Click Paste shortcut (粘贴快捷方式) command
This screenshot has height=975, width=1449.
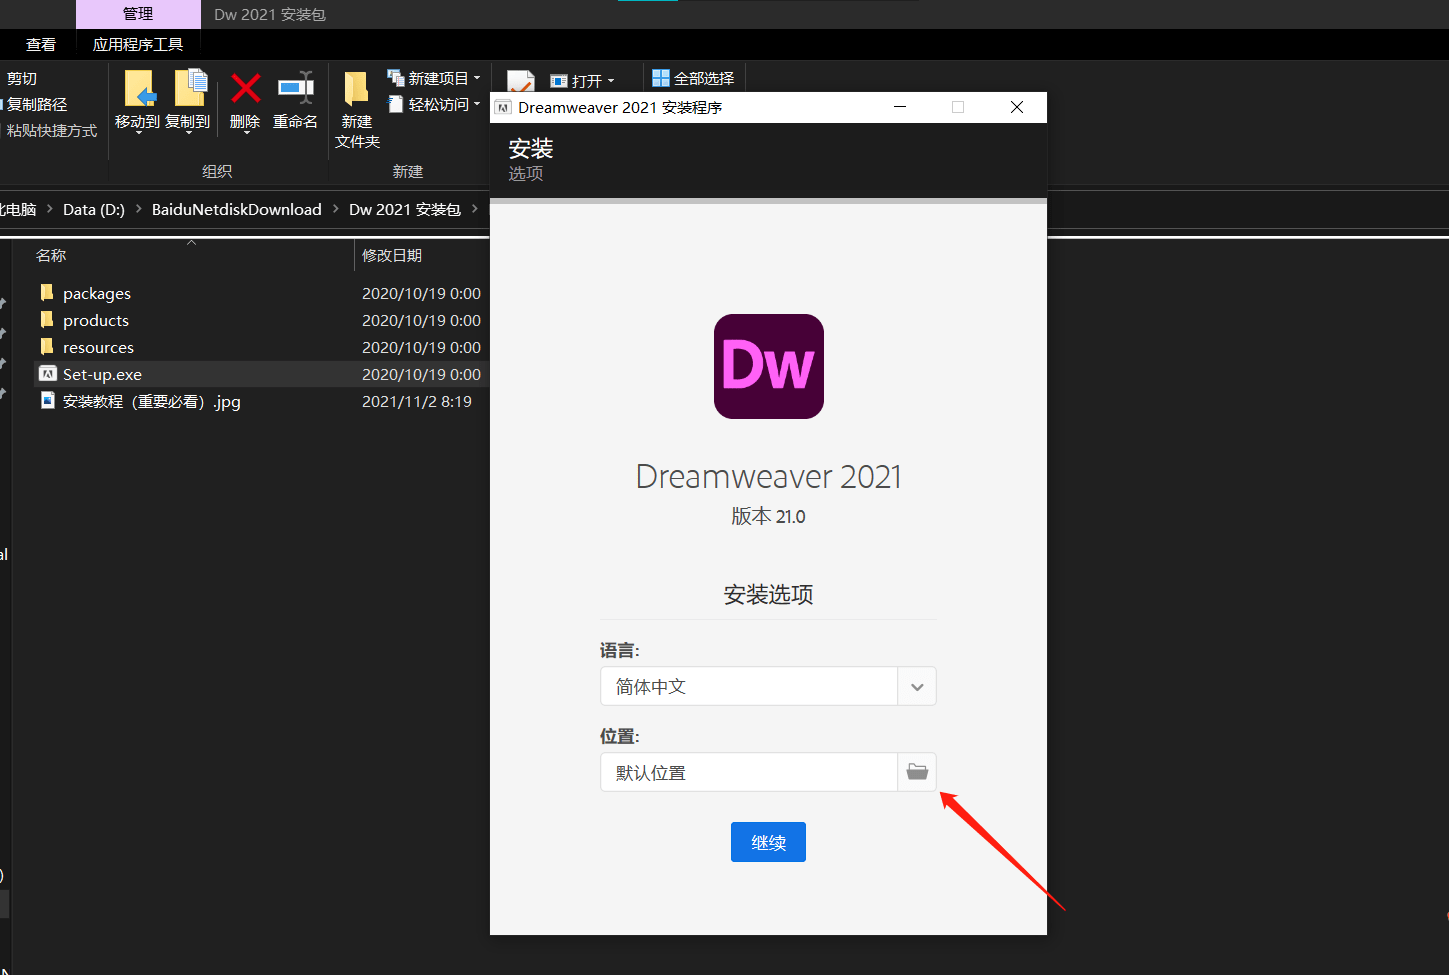pyautogui.click(x=50, y=130)
